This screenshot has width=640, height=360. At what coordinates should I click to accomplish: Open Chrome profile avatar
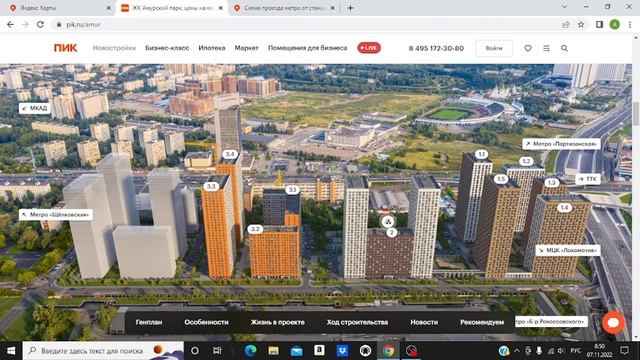tap(615, 24)
